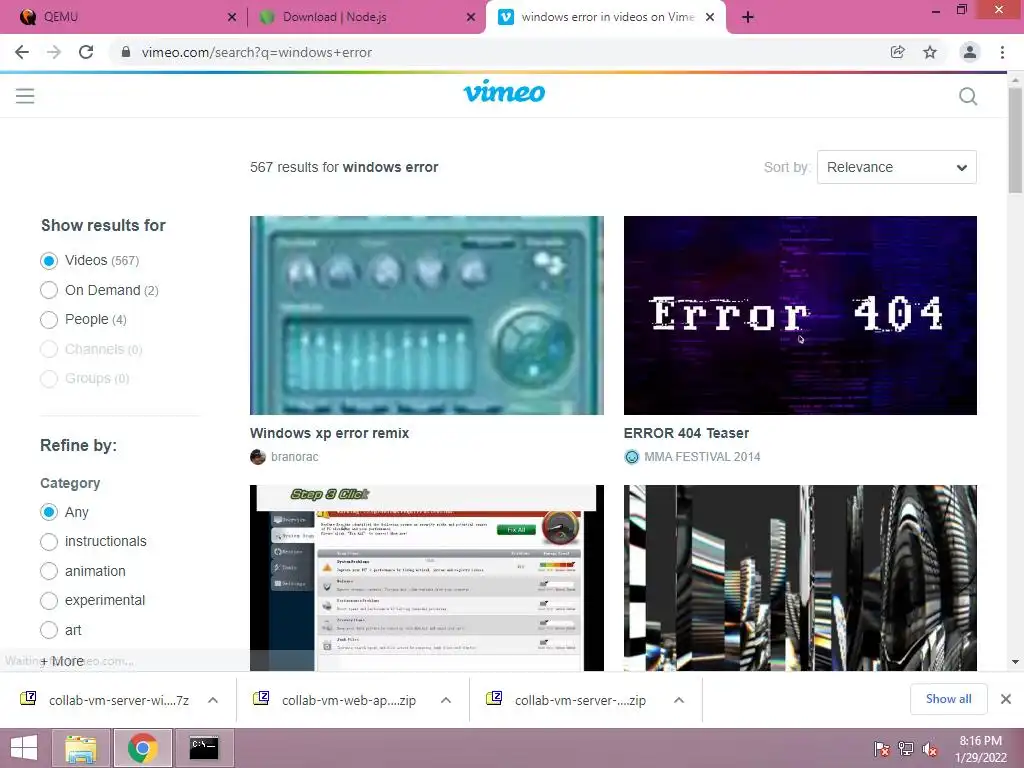Click the Action Center flag icon
Viewport: 1024px width, 768px height.
[882, 748]
